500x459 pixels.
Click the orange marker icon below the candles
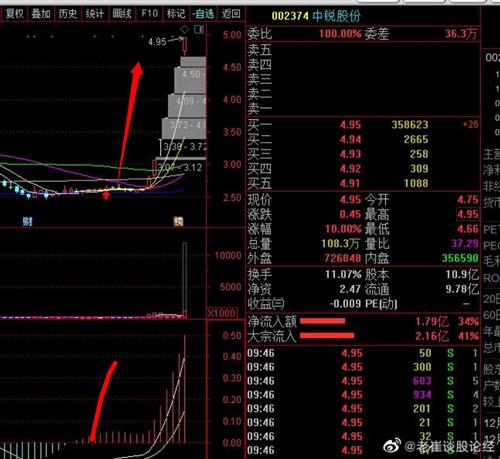pyautogui.click(x=179, y=221)
